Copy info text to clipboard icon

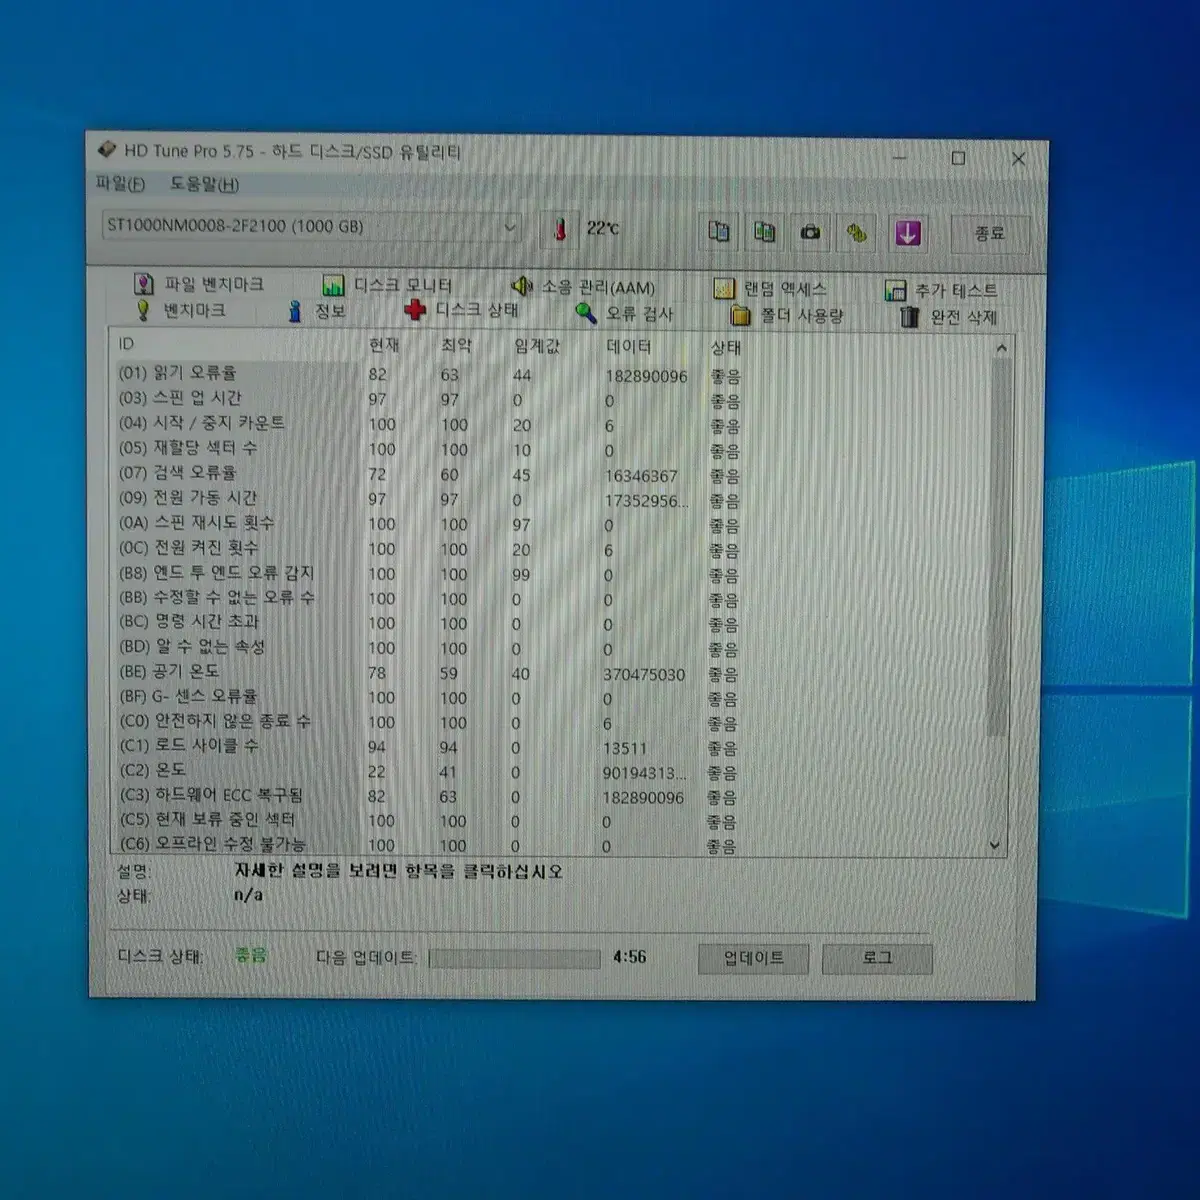[x=719, y=231]
